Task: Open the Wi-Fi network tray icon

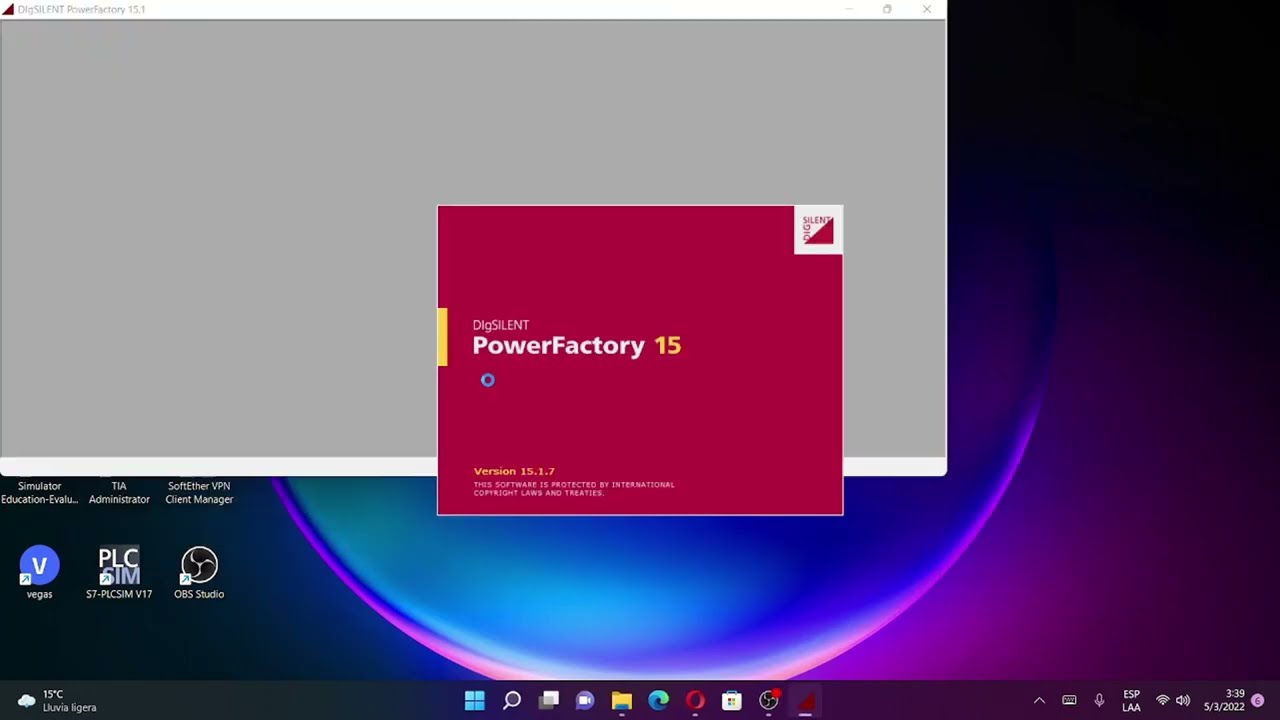Action: click(x=1162, y=701)
